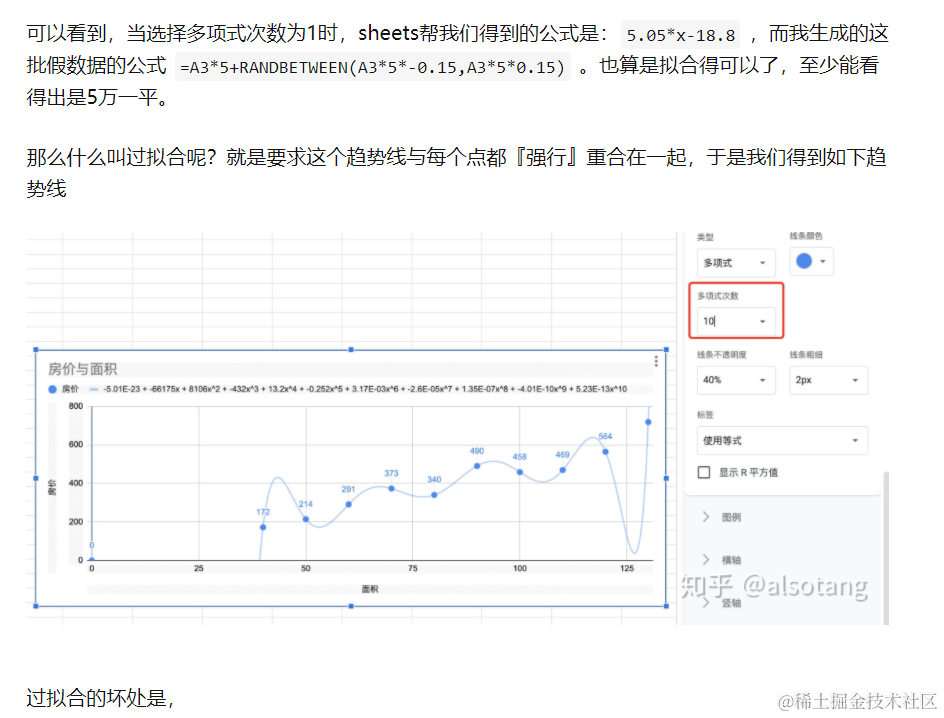Click the data point labeled 172
The height and width of the screenshot is (718, 944).
point(262,527)
